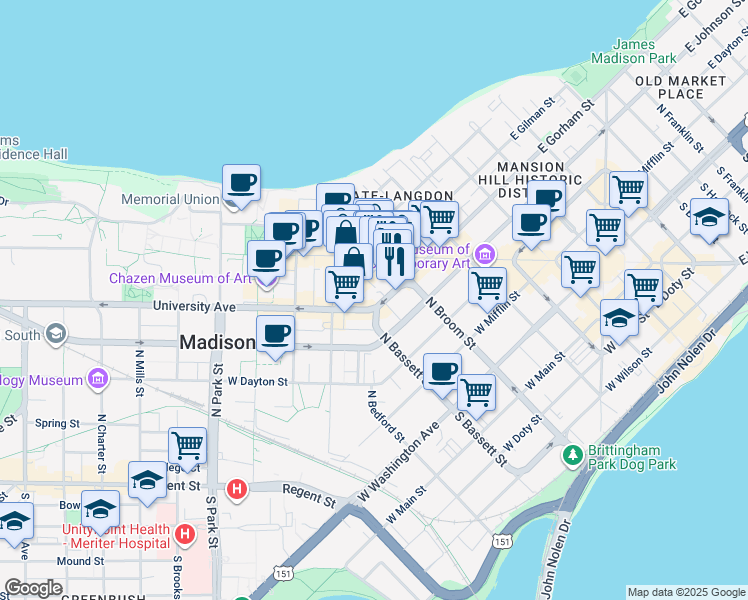Click the OLD MARKET PLACE neighborhood label
Screen dimensions: 748x600
pyautogui.click(x=681, y=88)
